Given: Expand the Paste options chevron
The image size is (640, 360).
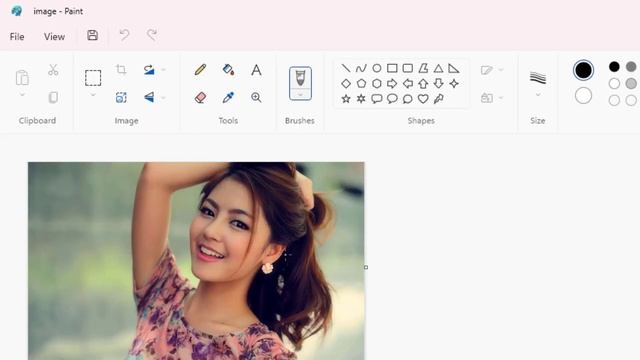Looking at the screenshot, I should 22,95.
